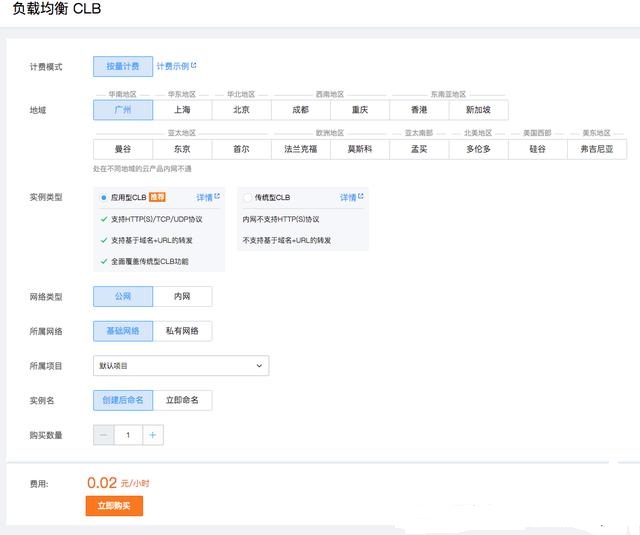Select the 新加坡 region
The image size is (640, 535).
478,110
